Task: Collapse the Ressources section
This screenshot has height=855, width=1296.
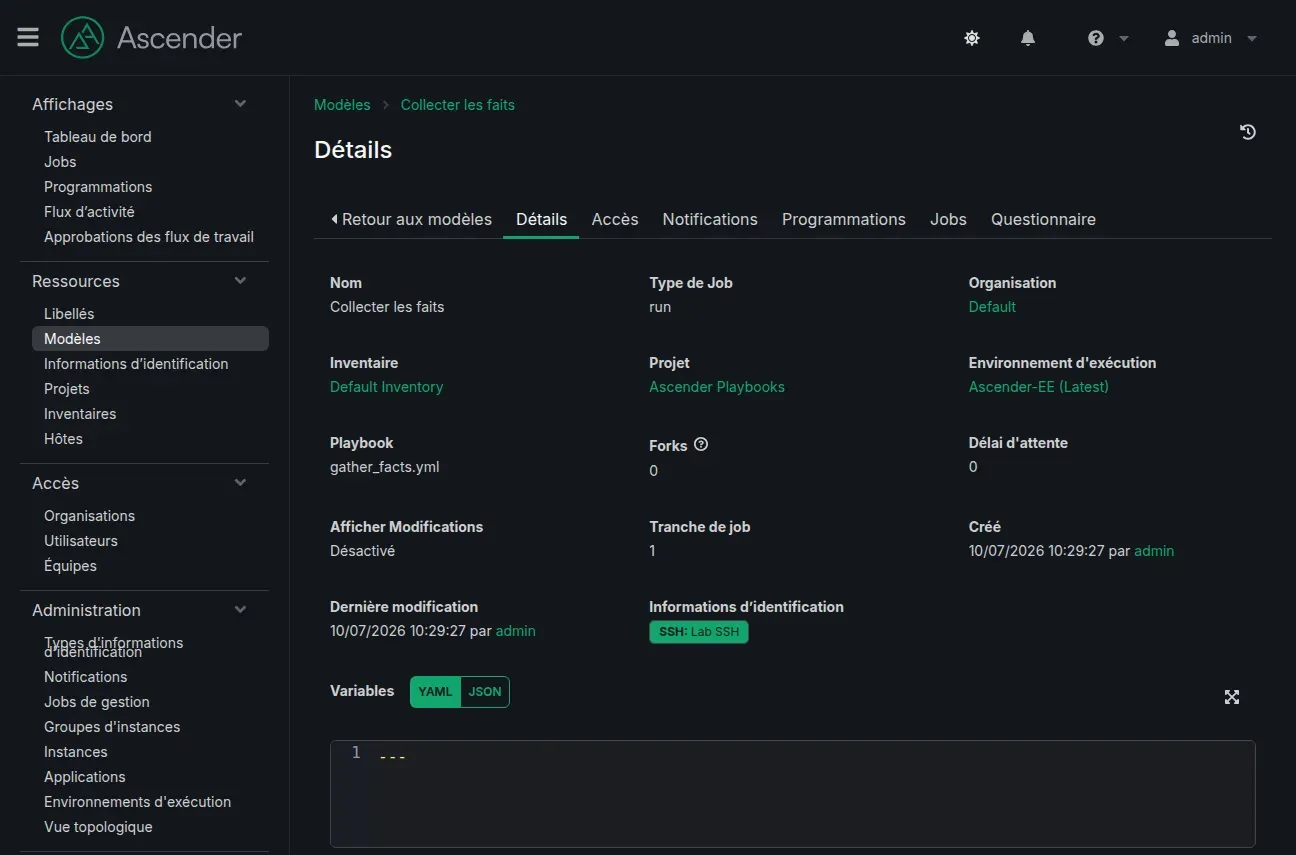Action: coord(240,281)
